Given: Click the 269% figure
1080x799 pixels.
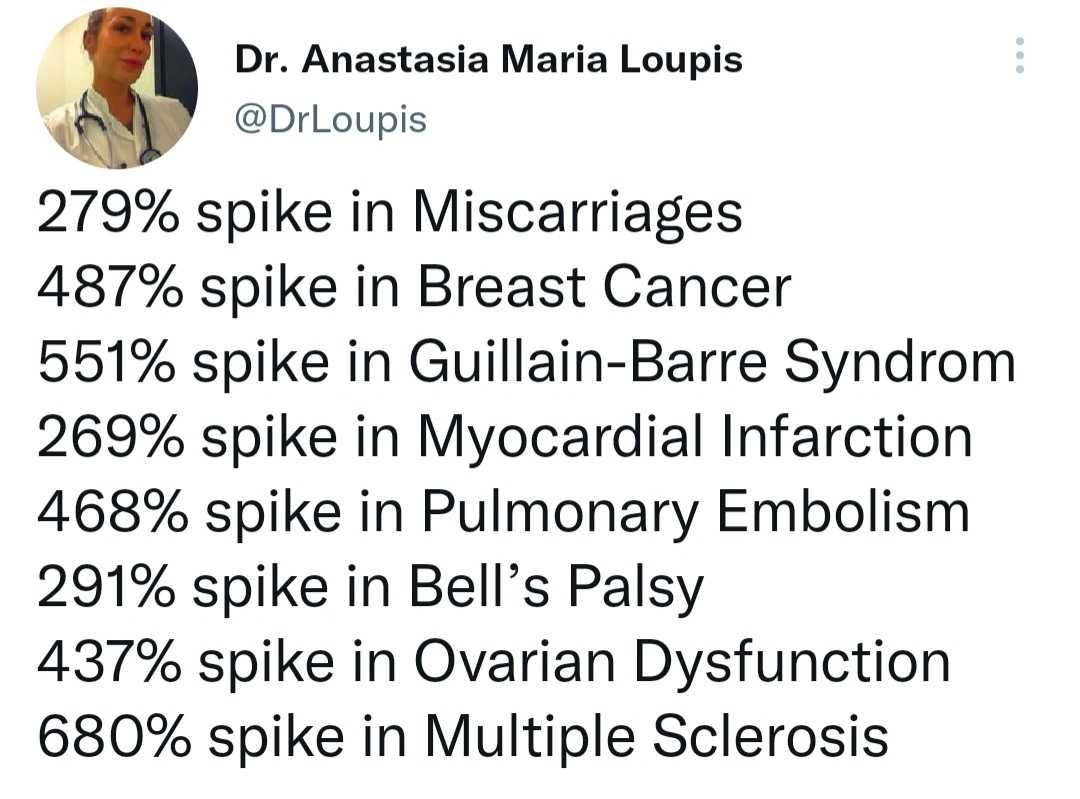Looking at the screenshot, I should coord(108,438).
